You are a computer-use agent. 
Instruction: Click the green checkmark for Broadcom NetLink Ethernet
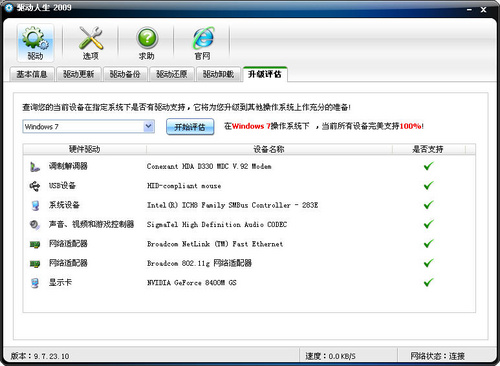point(429,243)
